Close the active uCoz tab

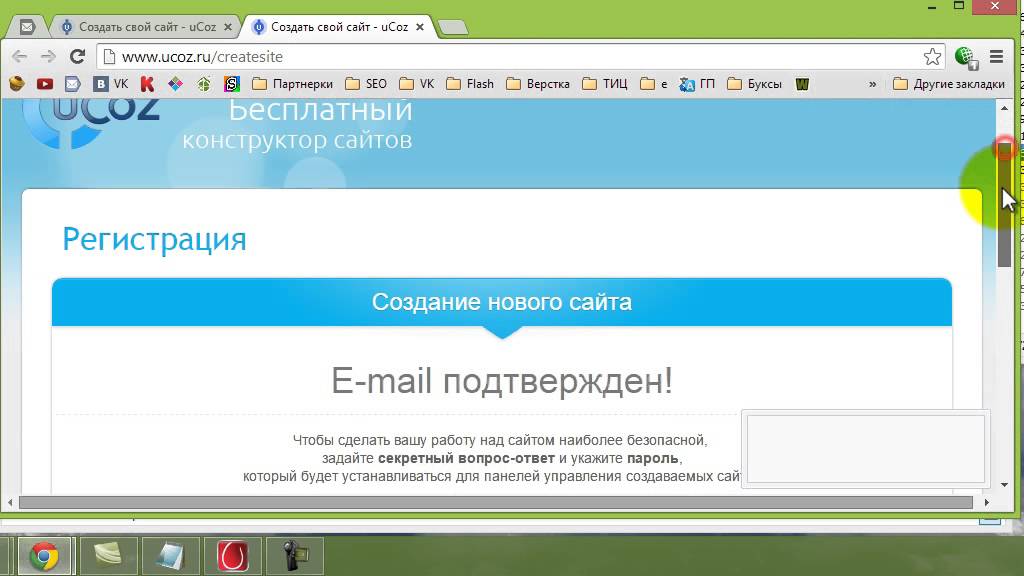point(420,27)
